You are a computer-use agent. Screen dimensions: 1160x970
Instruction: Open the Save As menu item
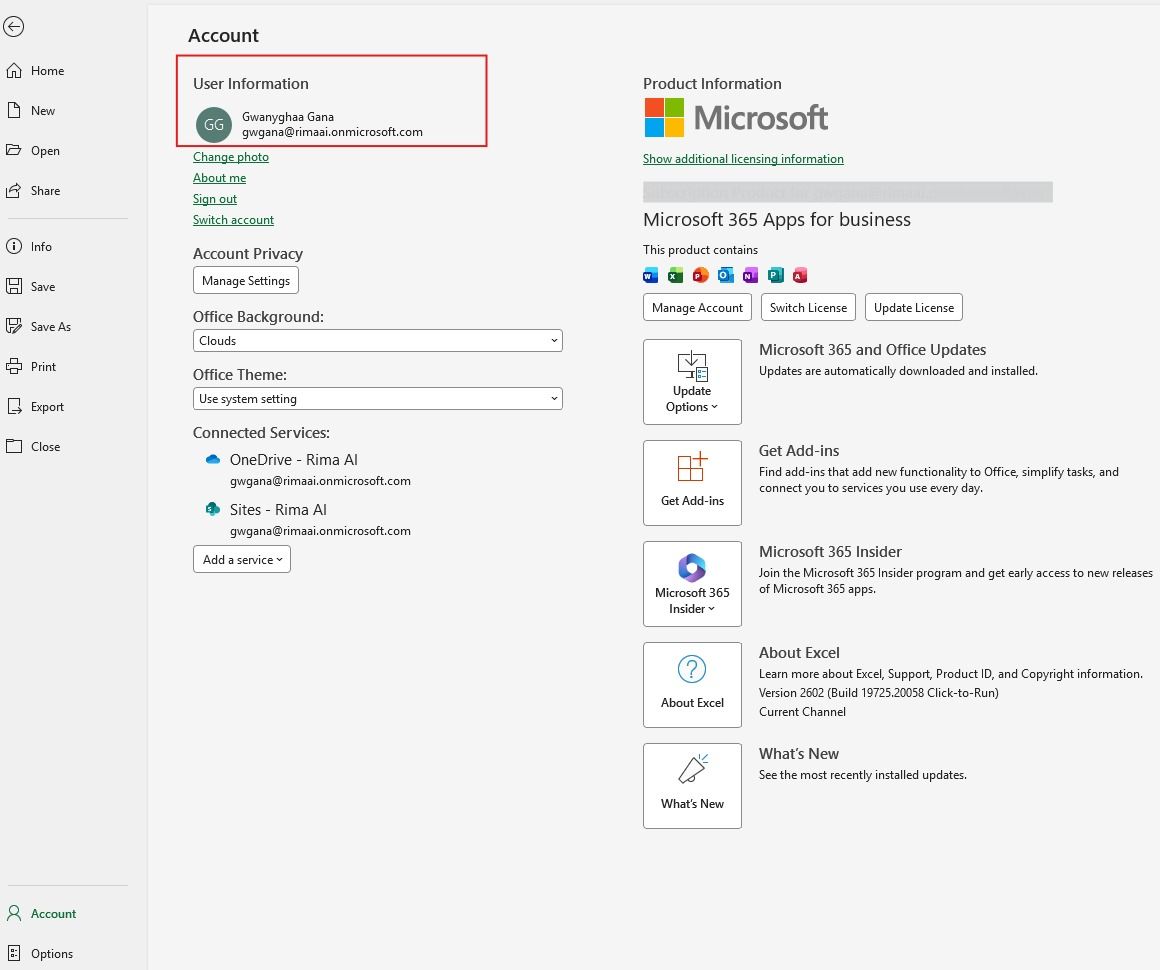(50, 327)
